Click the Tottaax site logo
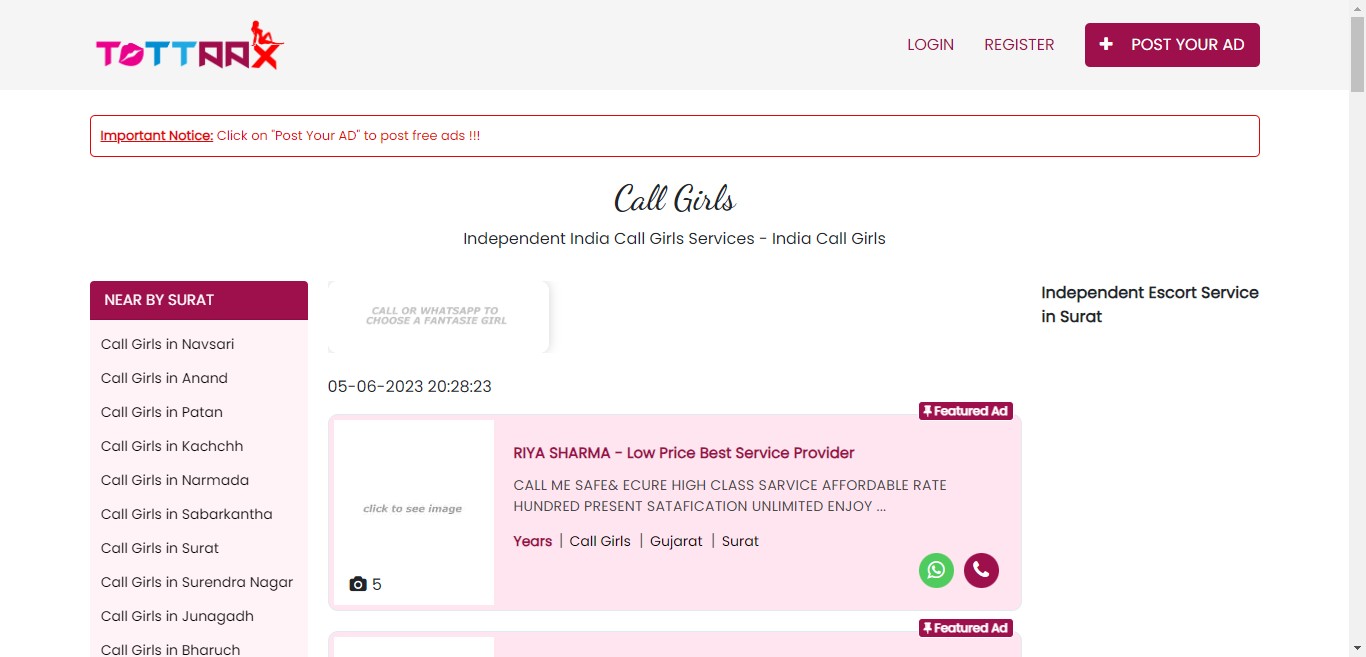Viewport: 1366px width, 657px height. click(190, 46)
